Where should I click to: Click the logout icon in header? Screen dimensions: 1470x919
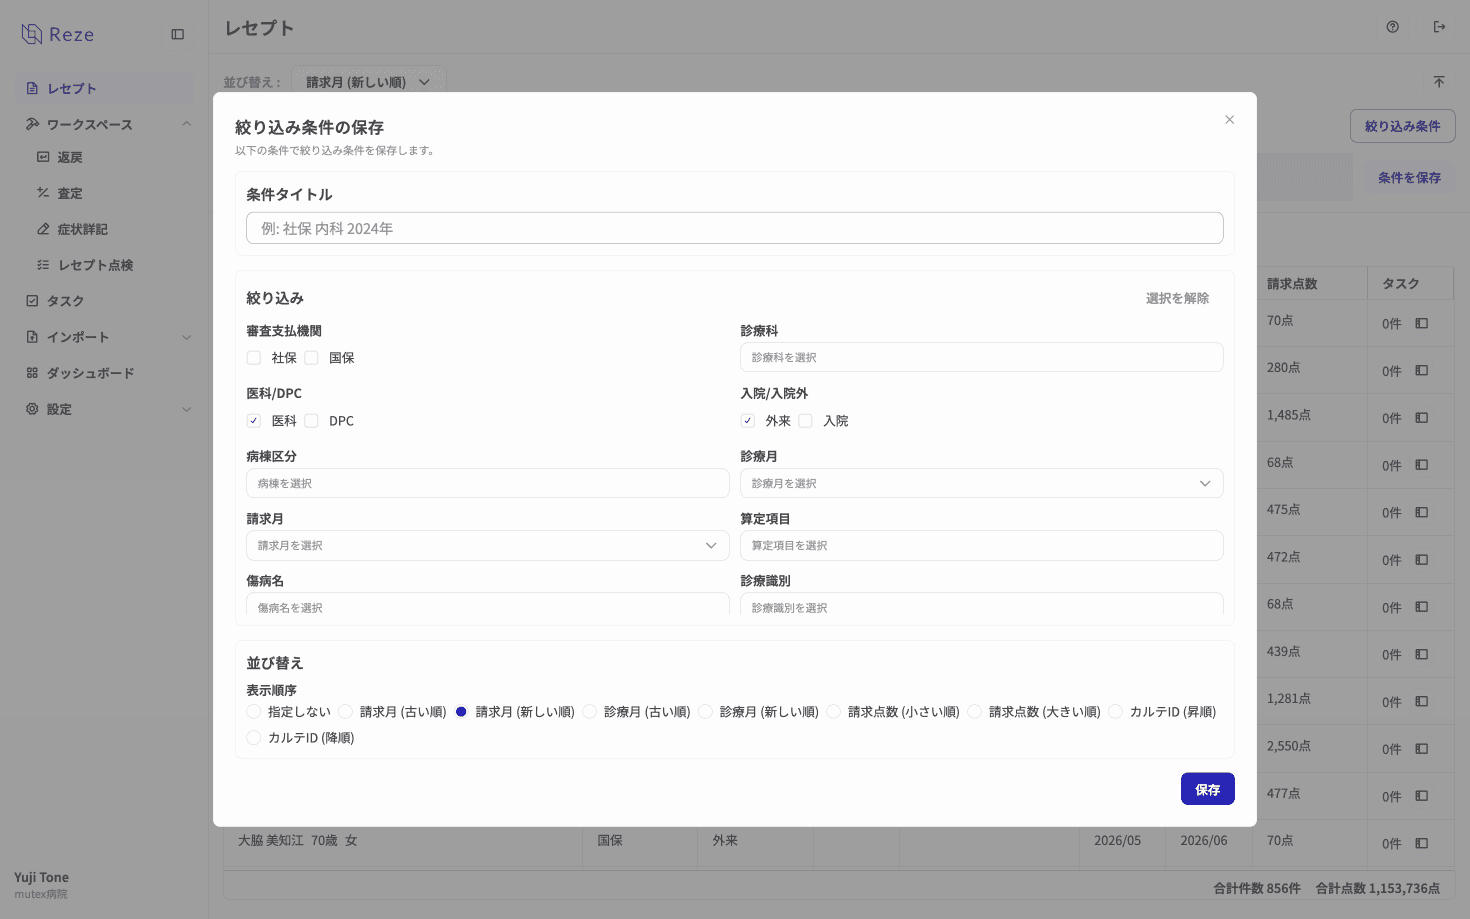click(x=1440, y=27)
